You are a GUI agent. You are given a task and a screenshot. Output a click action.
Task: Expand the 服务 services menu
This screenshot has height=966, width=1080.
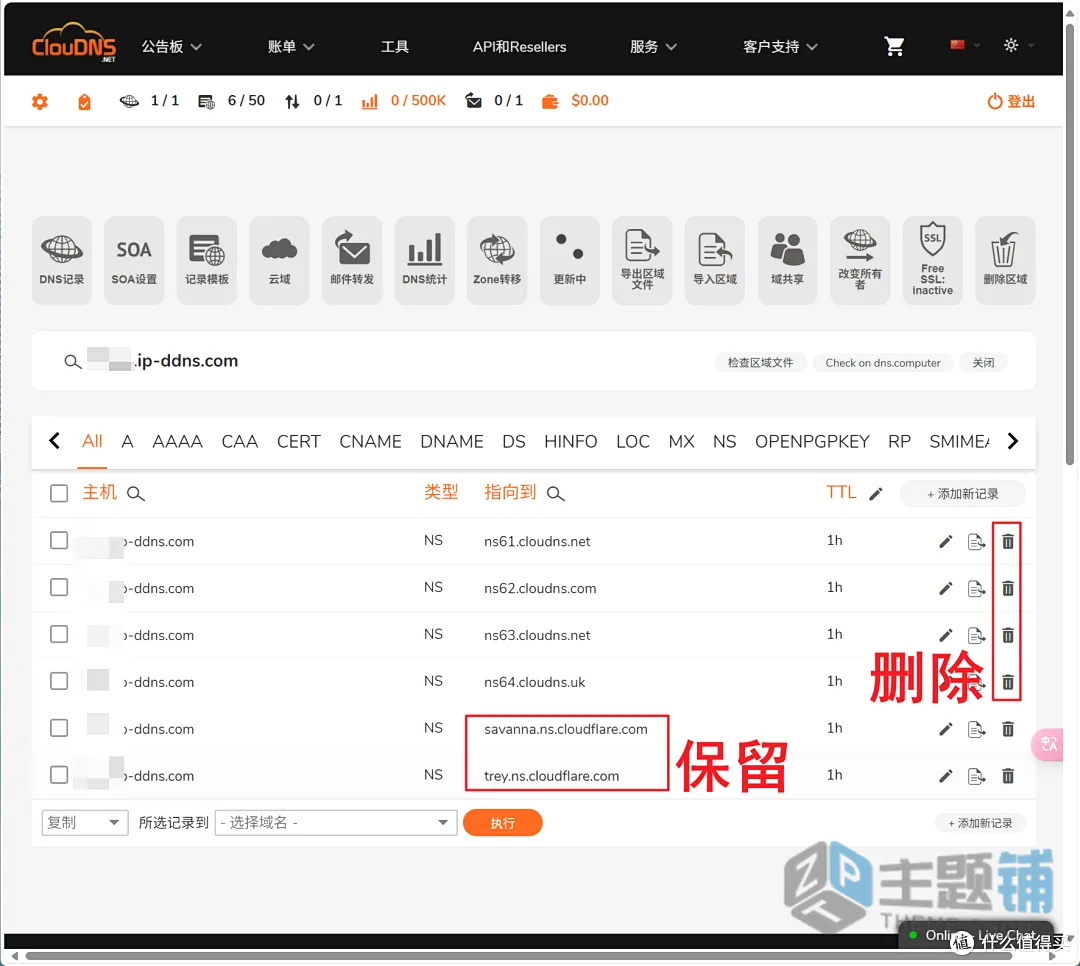[x=653, y=47]
